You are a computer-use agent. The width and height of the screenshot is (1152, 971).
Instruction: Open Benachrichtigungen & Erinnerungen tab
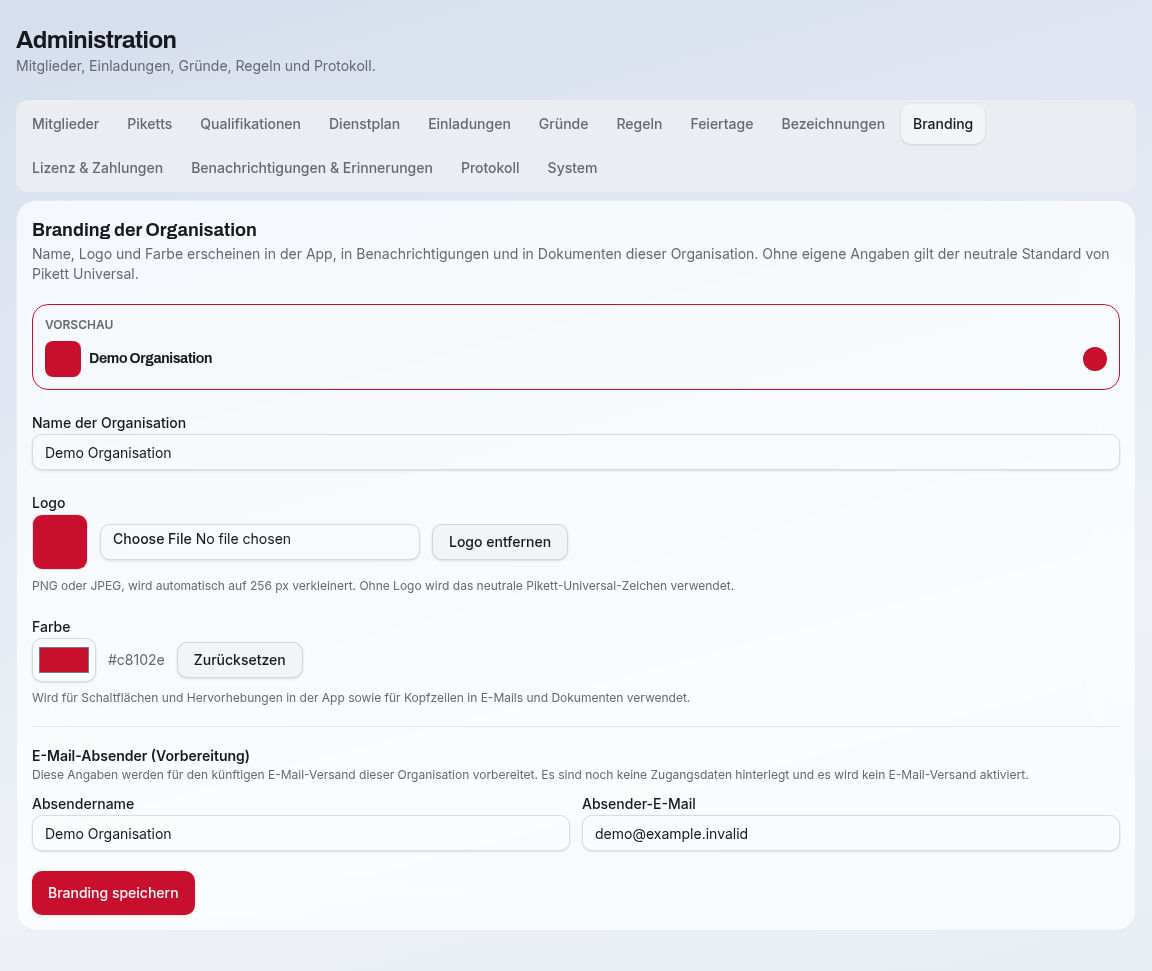[x=312, y=168]
